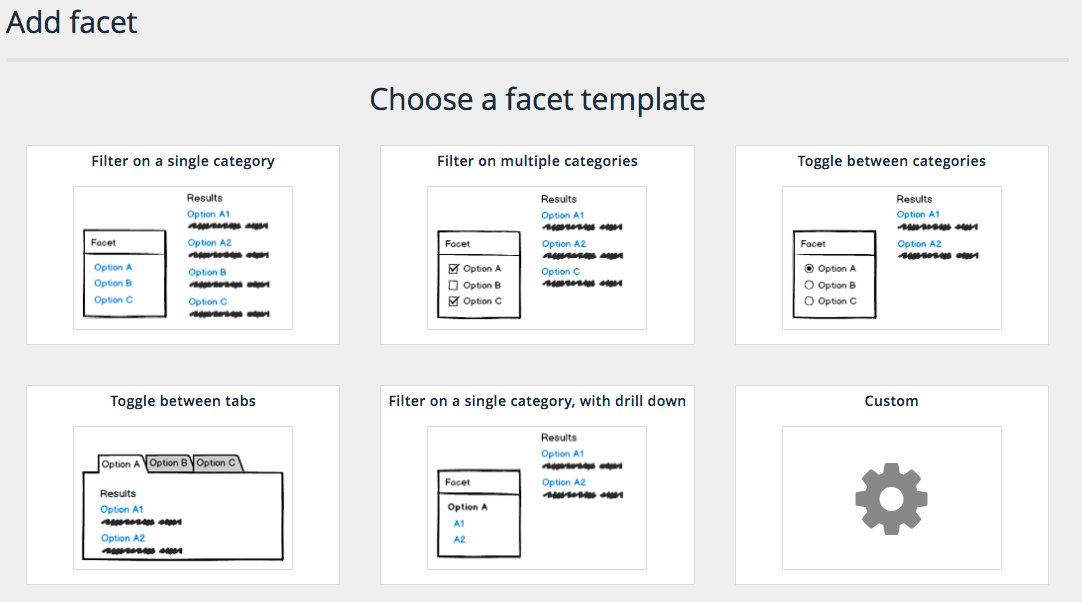Click the 'Custom' template heading
The height and width of the screenshot is (602, 1082).
tap(891, 401)
